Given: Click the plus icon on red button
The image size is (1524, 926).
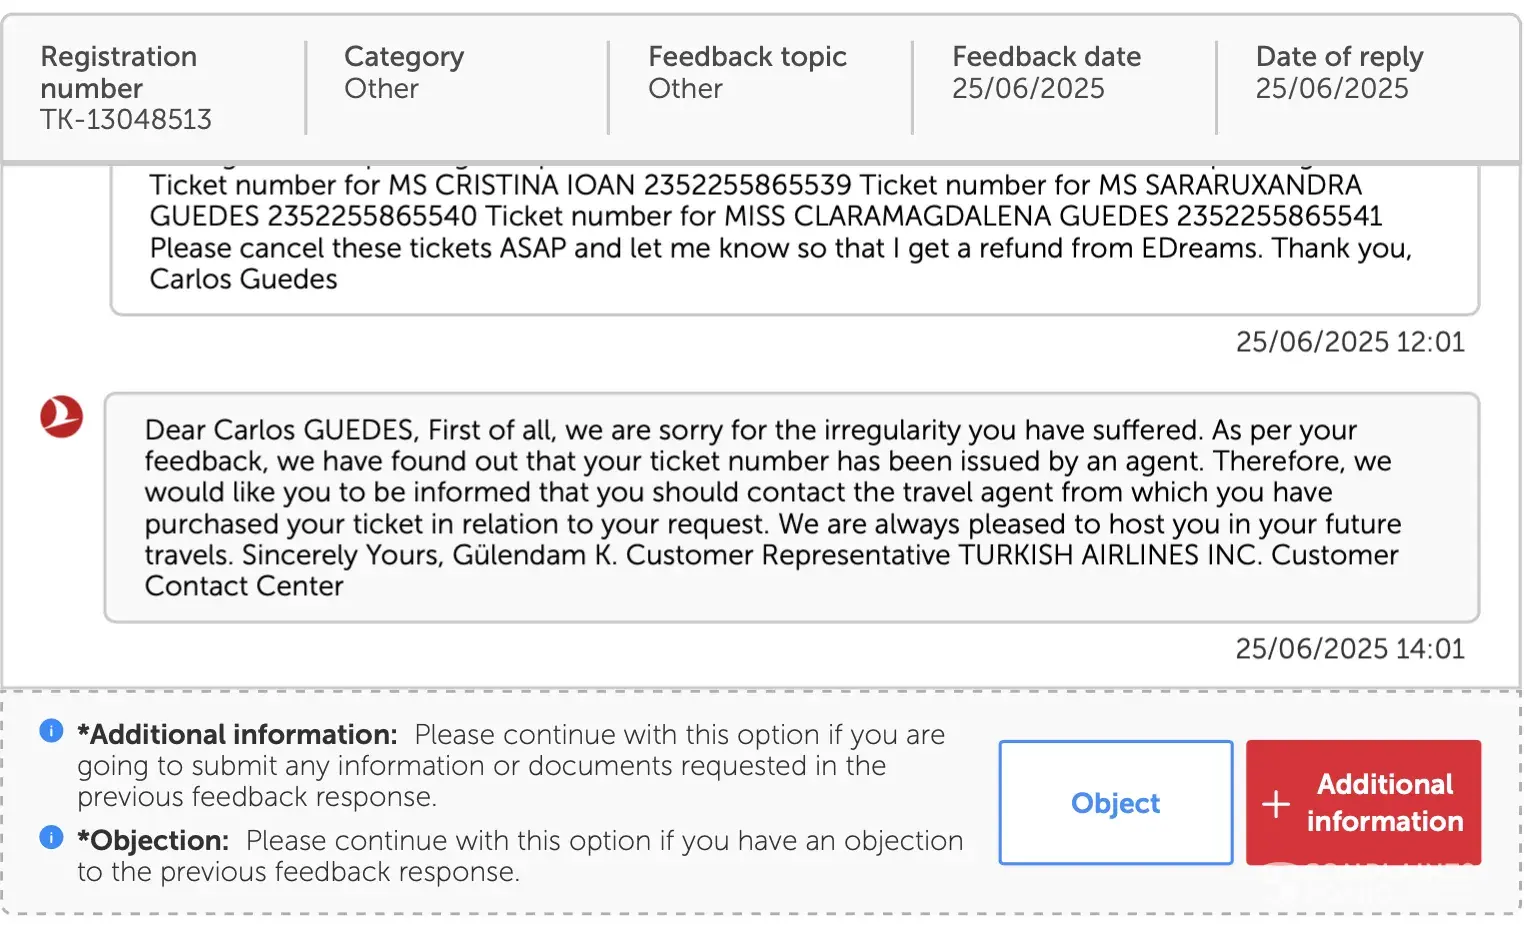Looking at the screenshot, I should (x=1275, y=803).
